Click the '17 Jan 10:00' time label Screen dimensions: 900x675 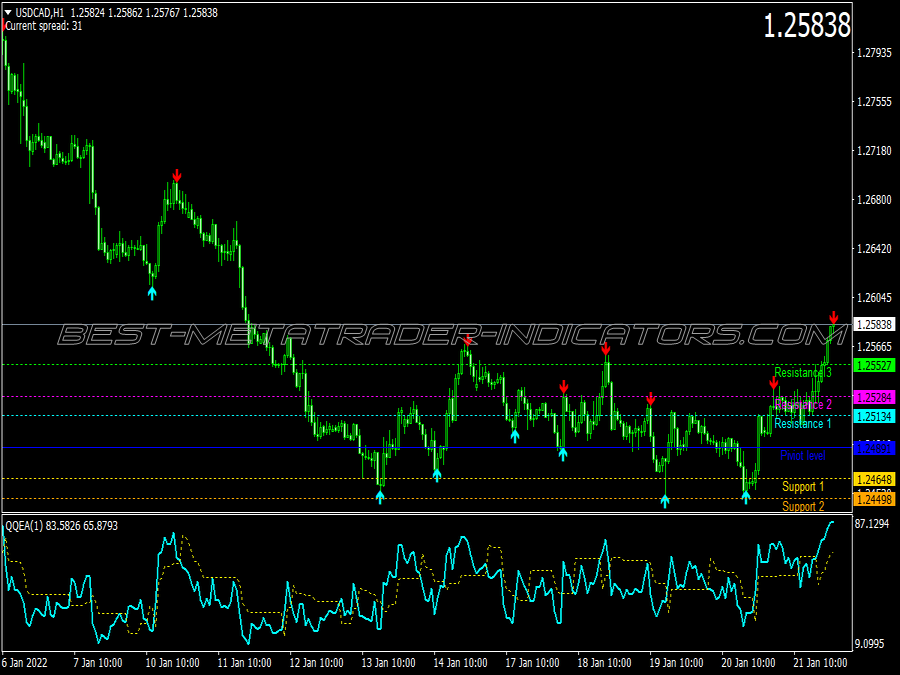(x=532, y=663)
